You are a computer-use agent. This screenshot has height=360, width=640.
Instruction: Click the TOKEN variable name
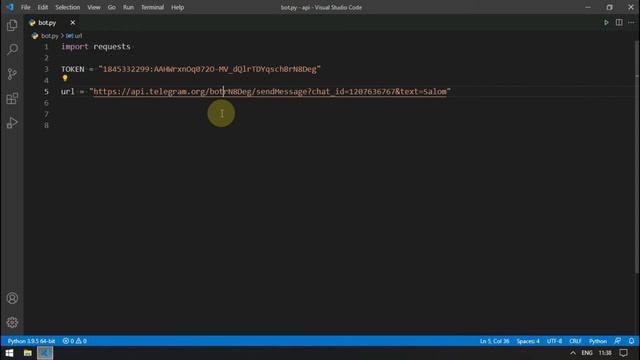[73, 69]
